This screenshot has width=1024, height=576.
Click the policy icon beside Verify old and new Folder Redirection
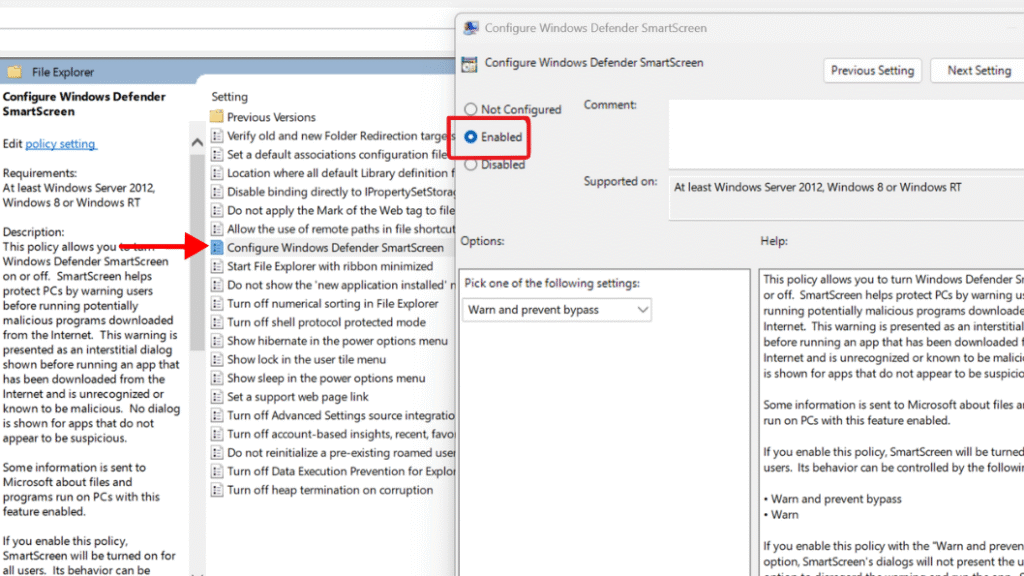pos(217,136)
